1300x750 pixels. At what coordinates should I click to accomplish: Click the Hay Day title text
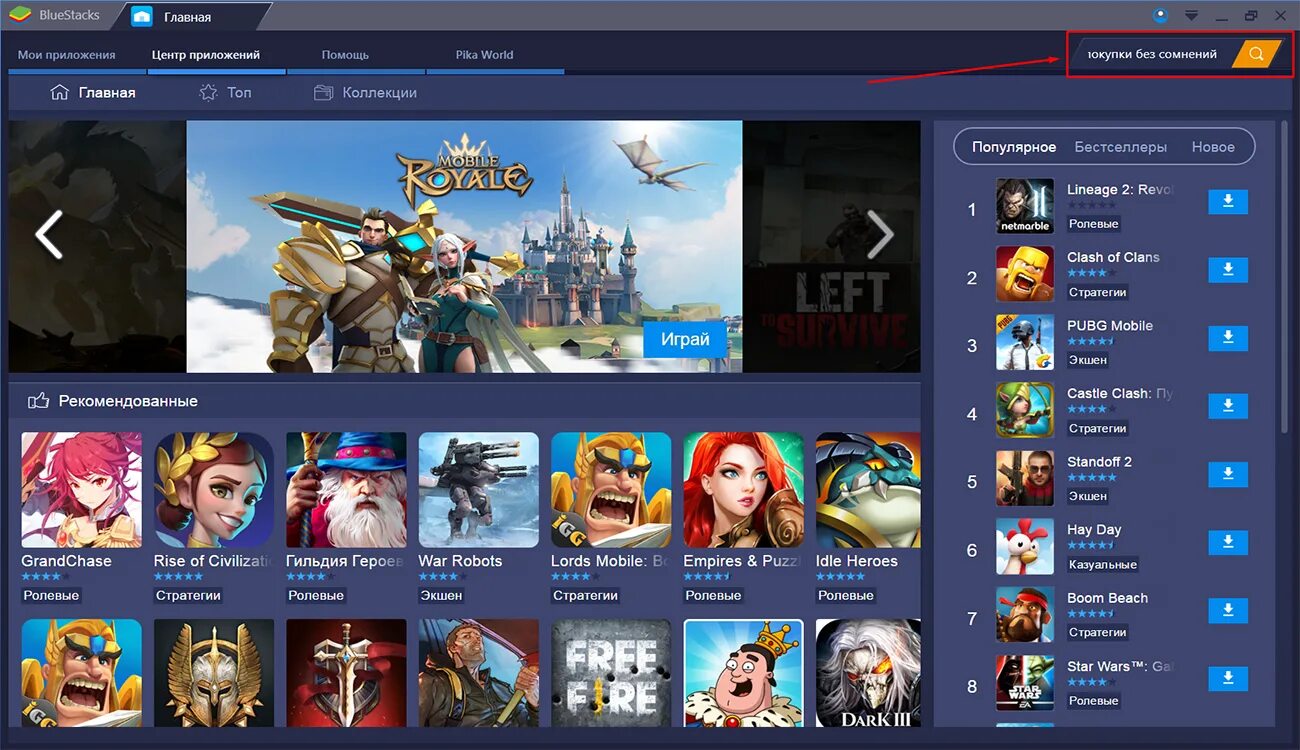coord(1094,530)
